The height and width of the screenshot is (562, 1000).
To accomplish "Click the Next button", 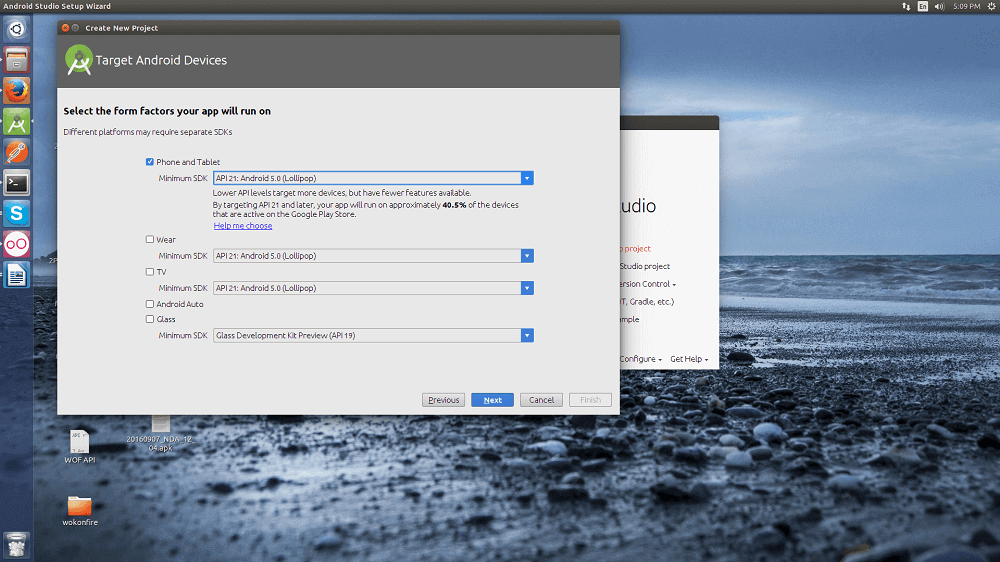I will pos(492,400).
